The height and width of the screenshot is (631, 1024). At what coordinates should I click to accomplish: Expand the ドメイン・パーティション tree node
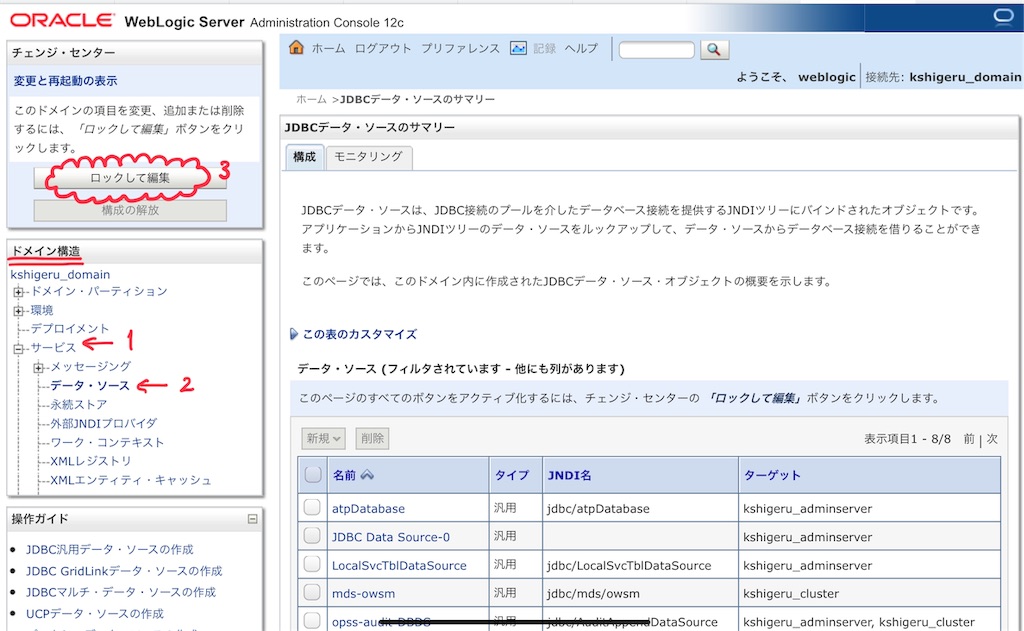(18, 292)
